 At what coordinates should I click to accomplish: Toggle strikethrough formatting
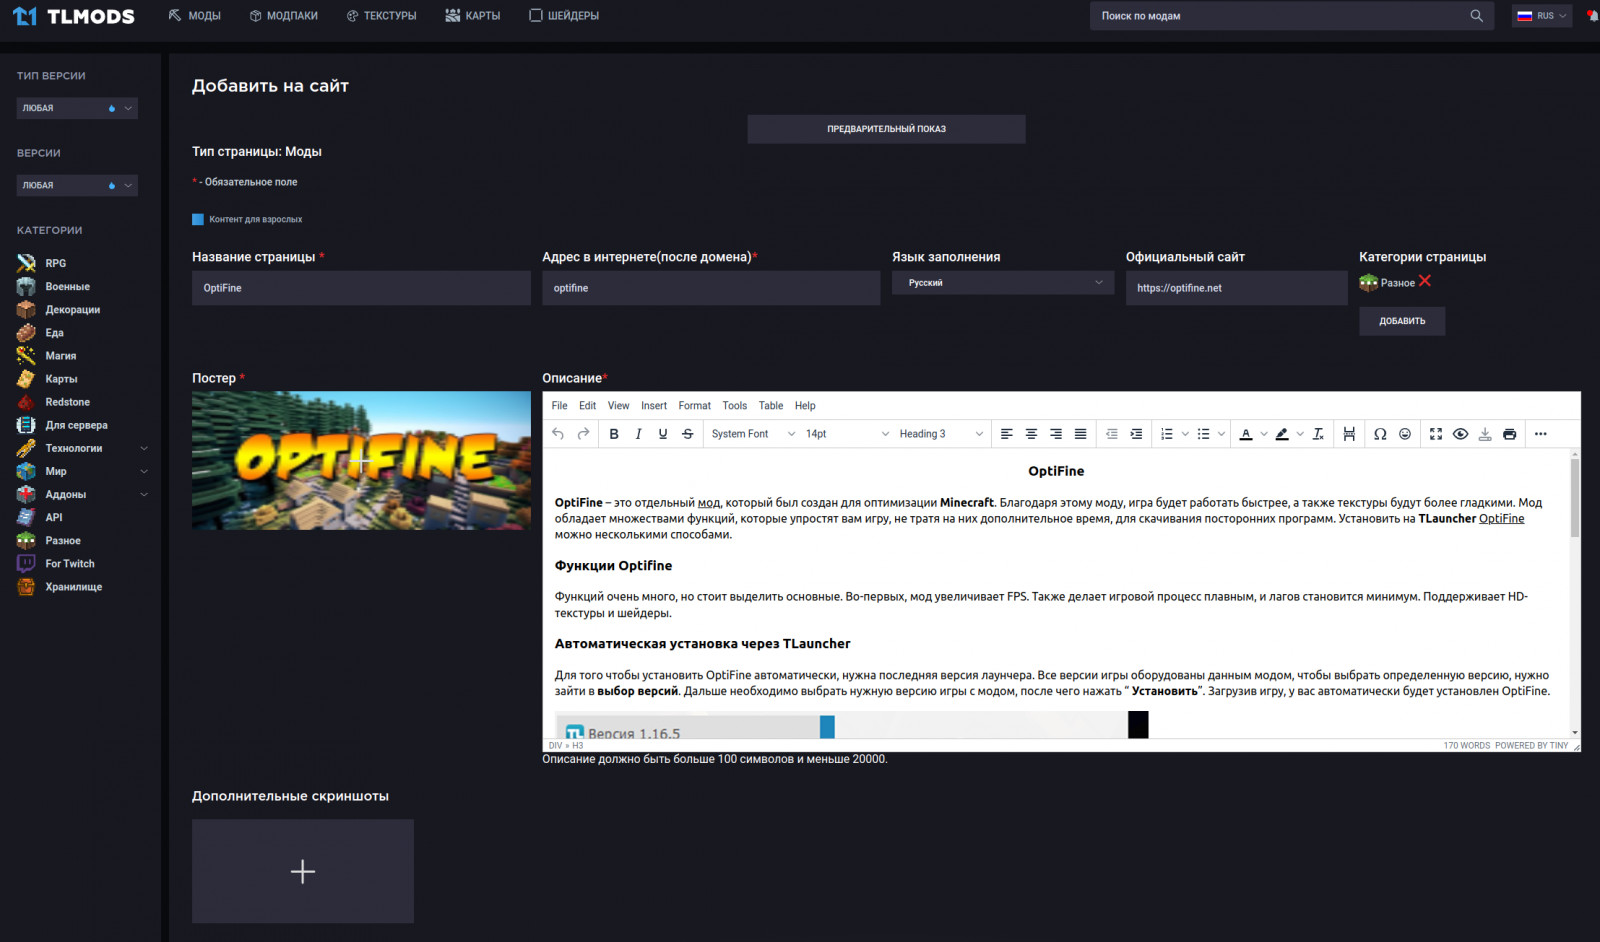coord(687,434)
